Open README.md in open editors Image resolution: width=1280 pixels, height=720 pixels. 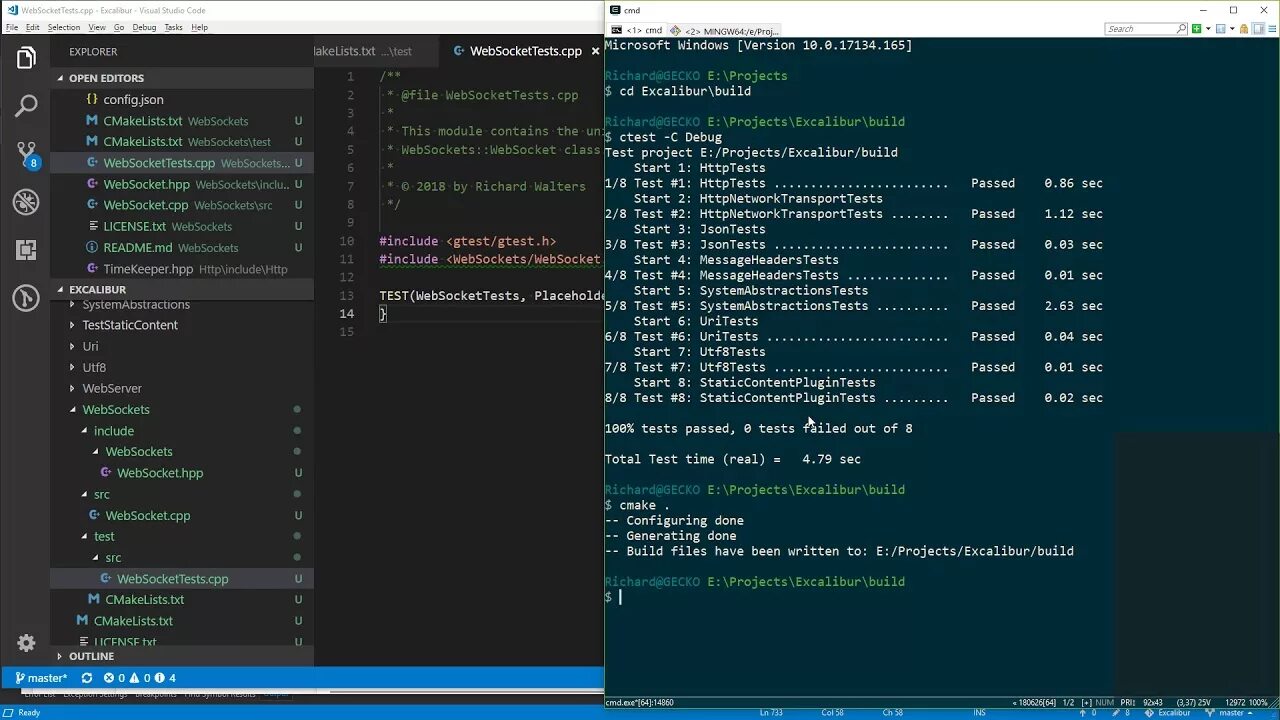coord(182,247)
